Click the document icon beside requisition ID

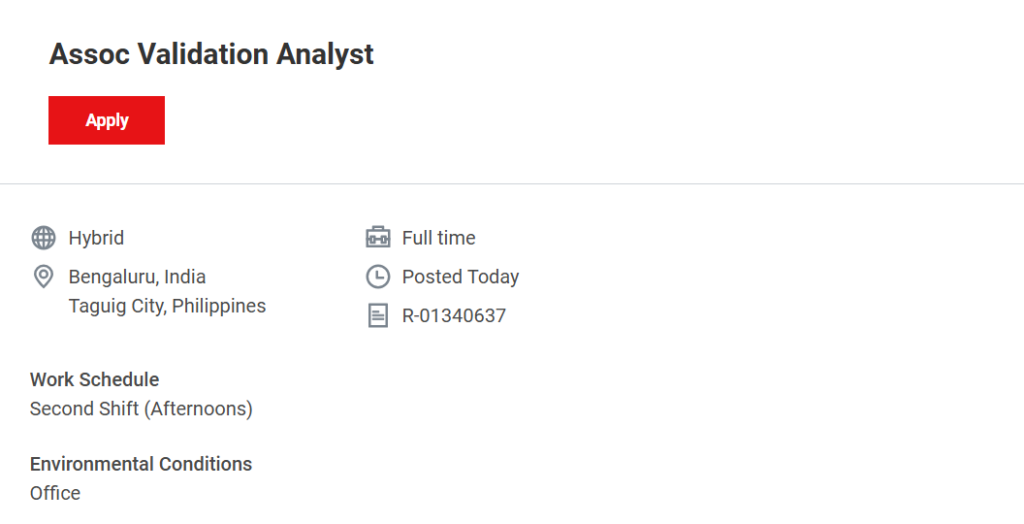click(377, 316)
